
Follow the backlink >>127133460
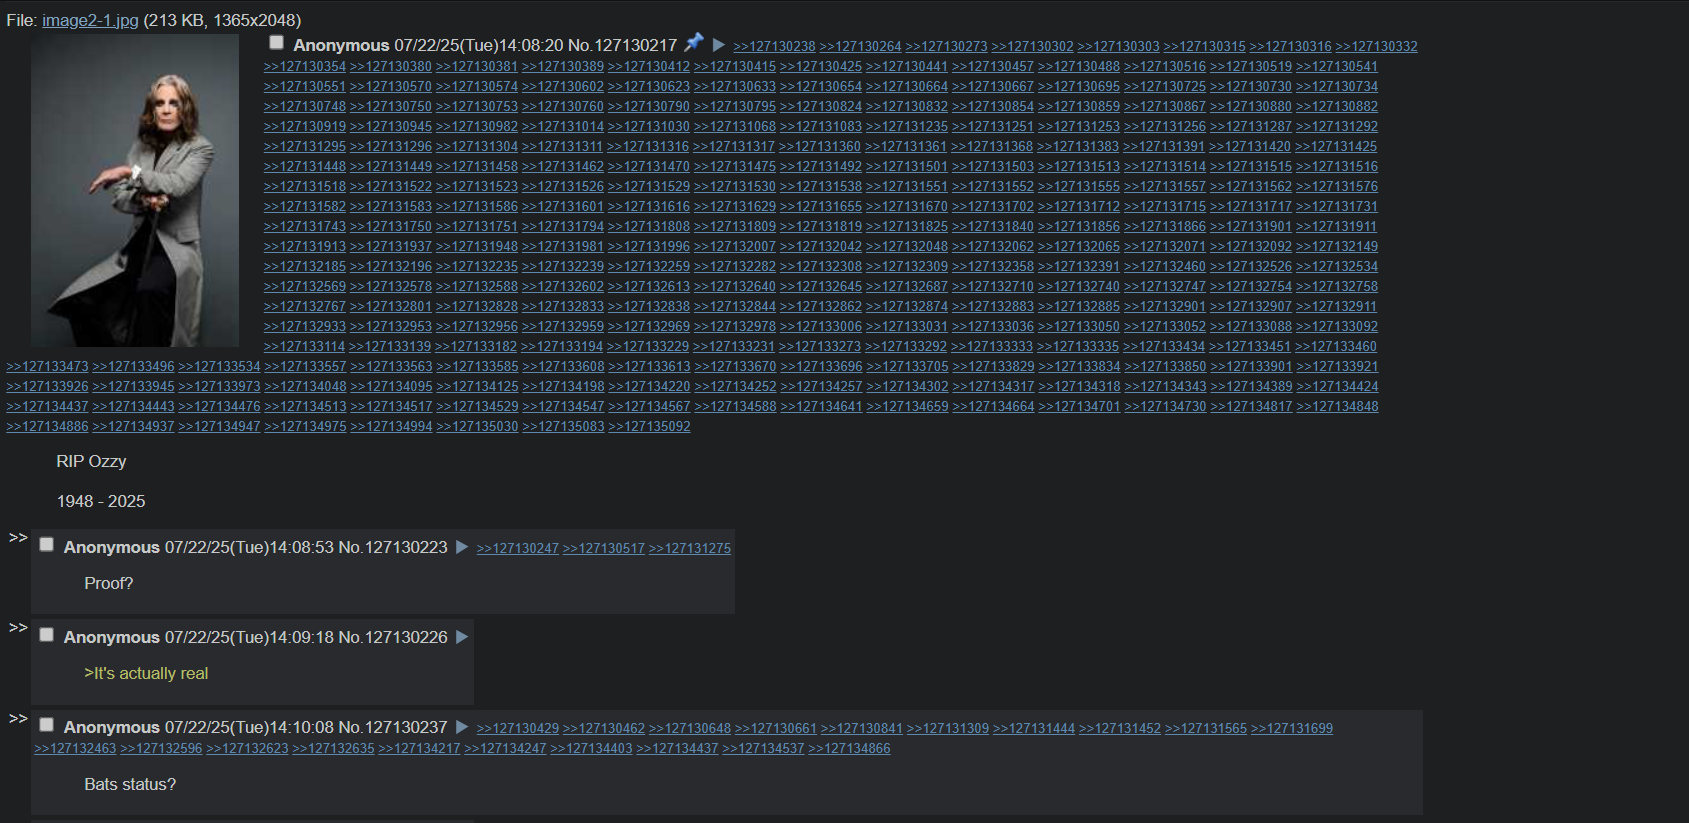click(1336, 347)
